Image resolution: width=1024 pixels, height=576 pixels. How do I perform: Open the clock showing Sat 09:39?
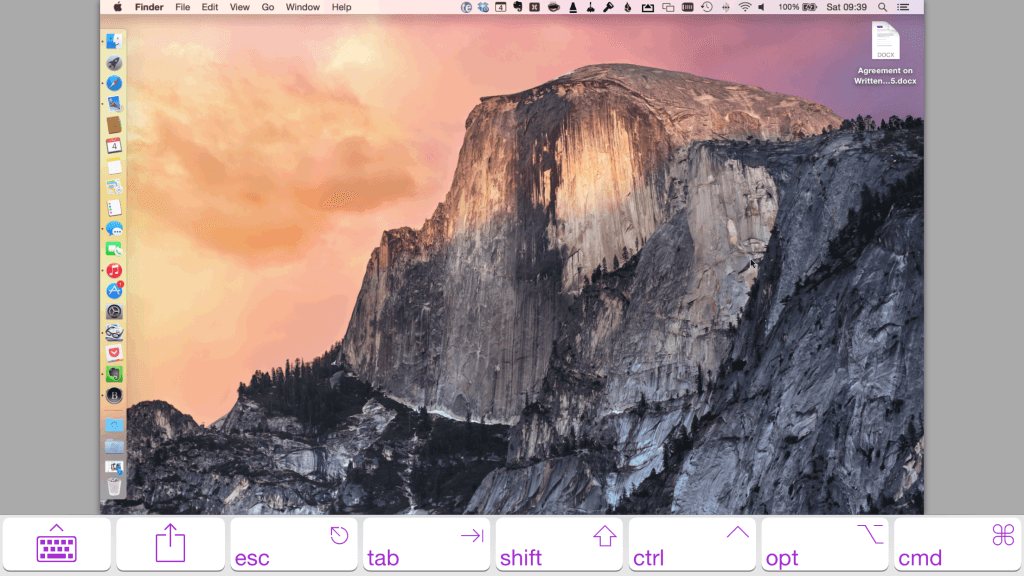[x=845, y=7]
